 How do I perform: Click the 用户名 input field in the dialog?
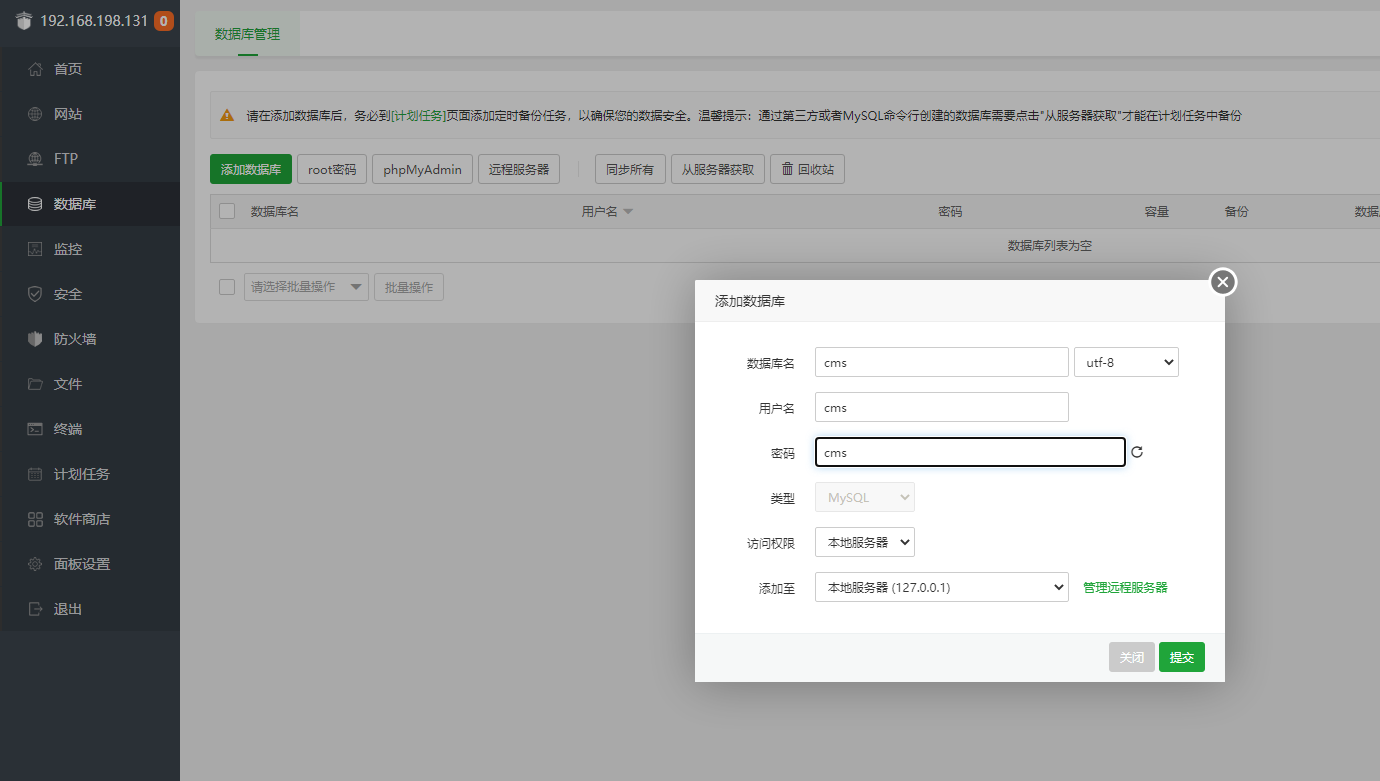[x=942, y=407]
